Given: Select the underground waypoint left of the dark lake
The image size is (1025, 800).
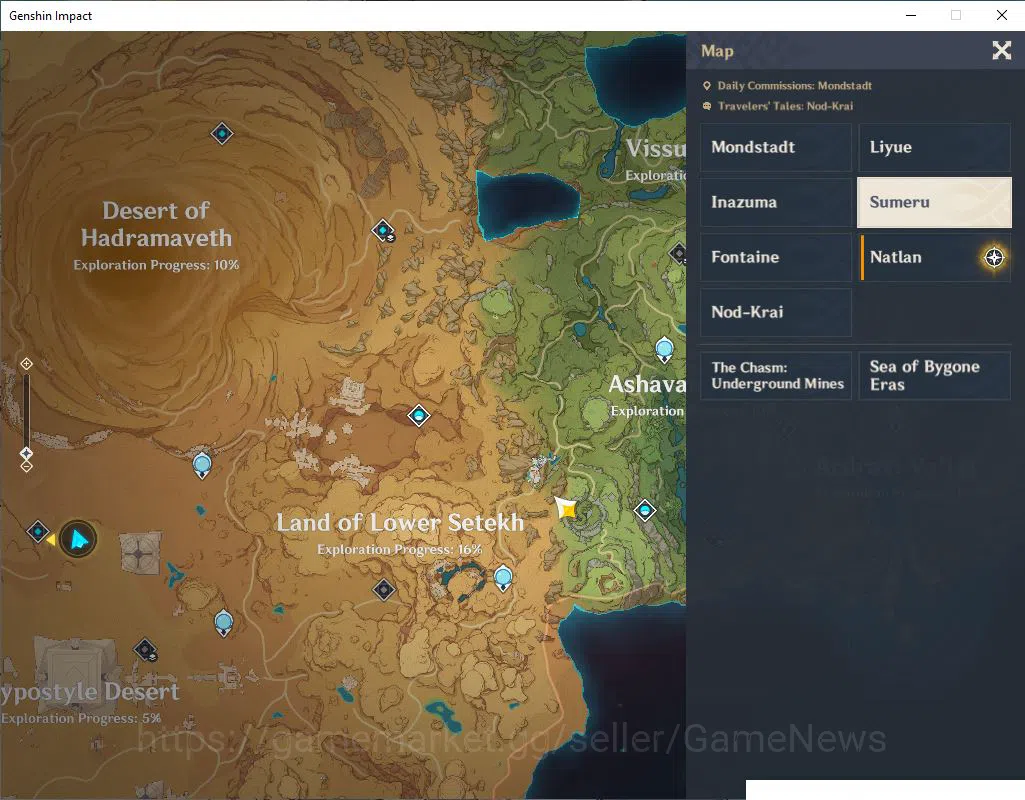Looking at the screenshot, I should point(383,231).
